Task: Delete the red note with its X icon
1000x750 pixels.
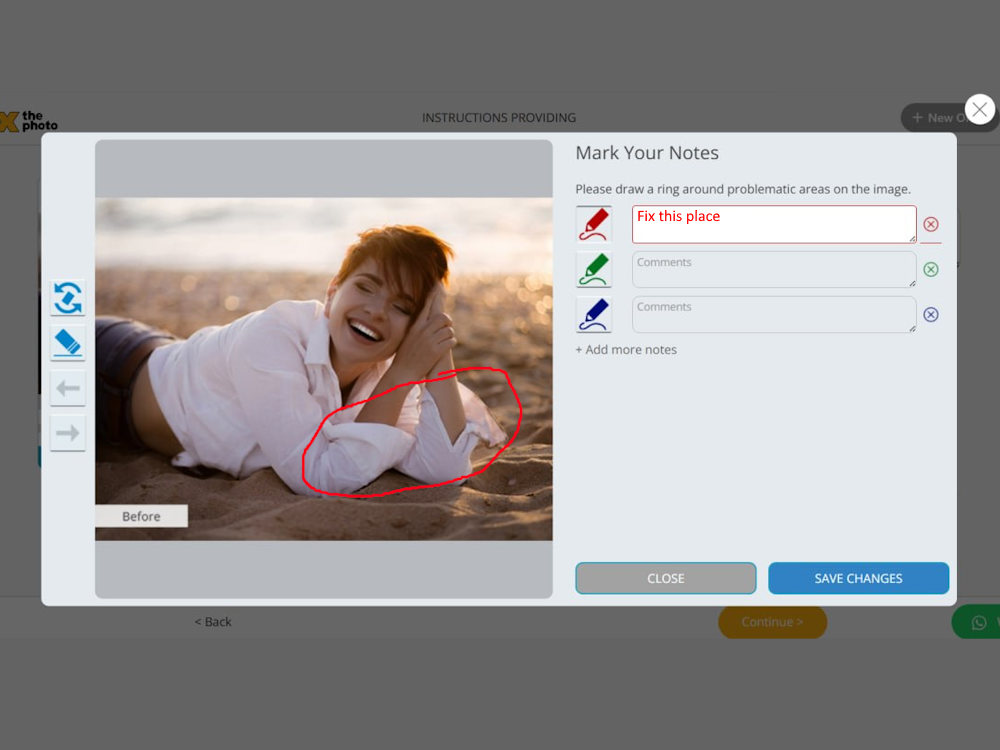Action: pyautogui.click(x=930, y=224)
